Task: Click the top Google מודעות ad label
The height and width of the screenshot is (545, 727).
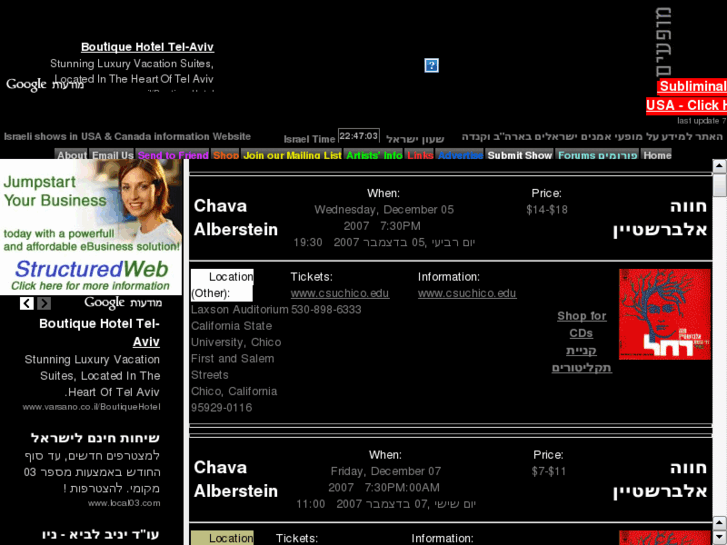Action: [x=45, y=84]
